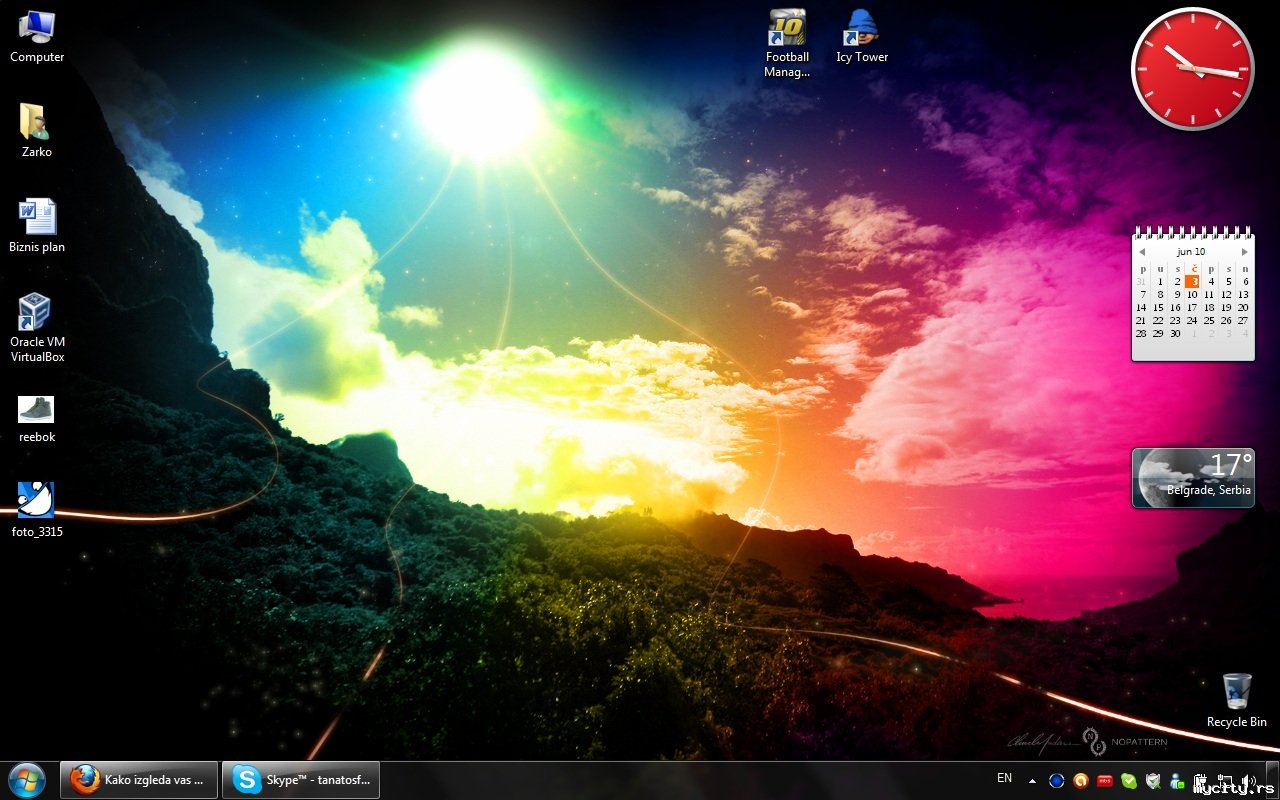Screen dimensions: 1280x800
Task: Open the Belgrade, Serbia weather gadget
Action: 1193,477
